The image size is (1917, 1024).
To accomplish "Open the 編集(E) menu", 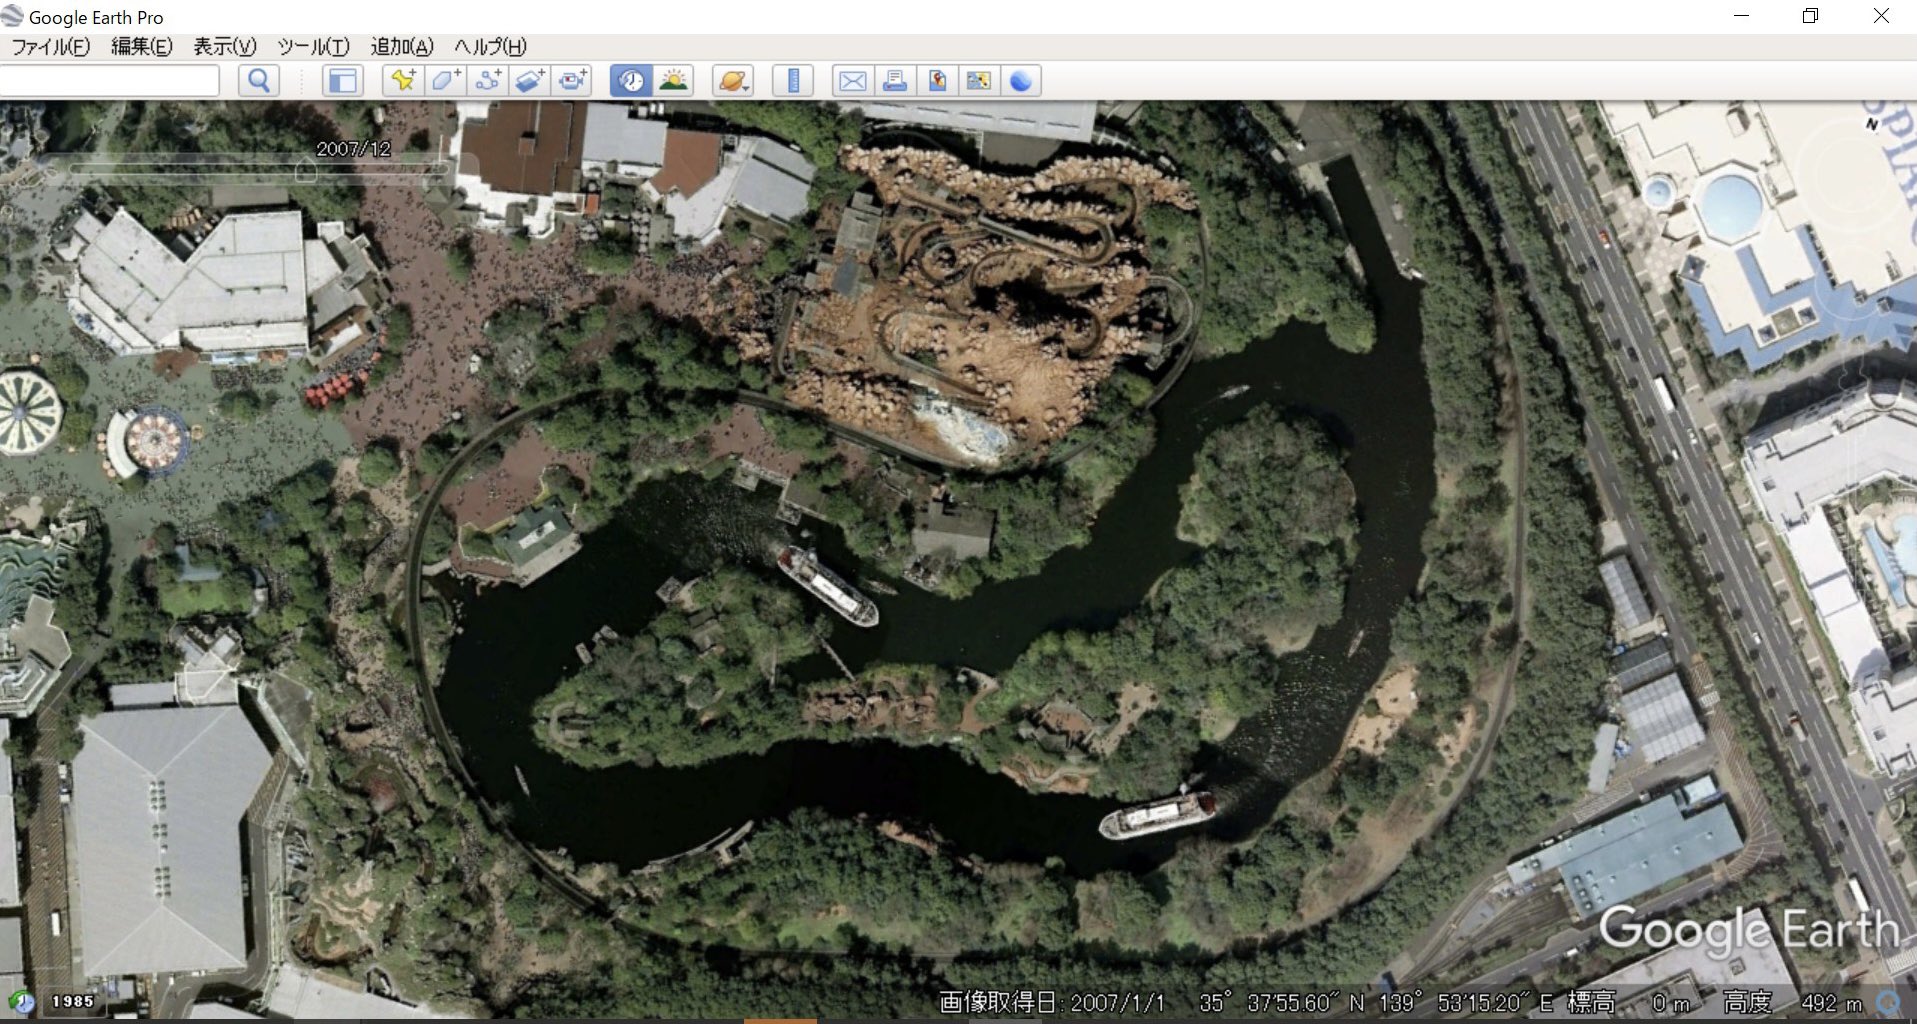I will (x=141, y=47).
